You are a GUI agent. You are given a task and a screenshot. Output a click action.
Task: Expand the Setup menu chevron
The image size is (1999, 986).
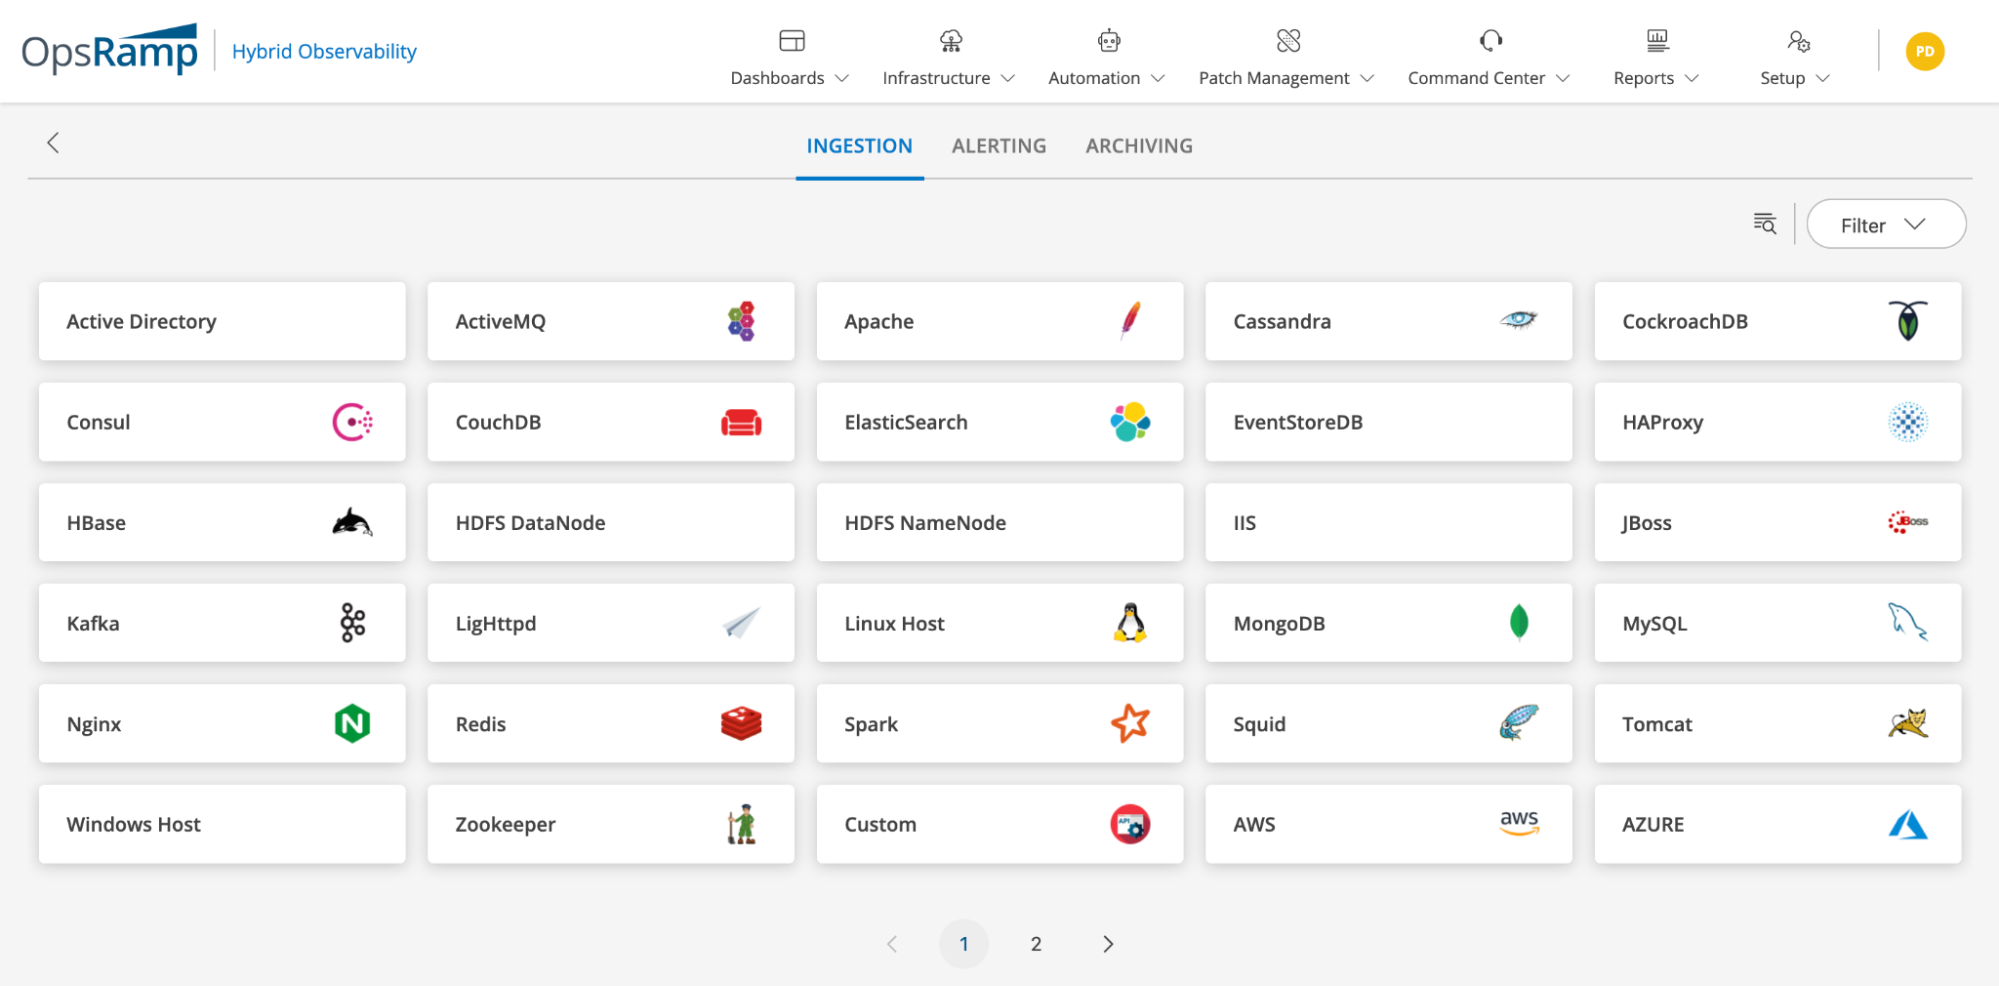(x=1824, y=77)
